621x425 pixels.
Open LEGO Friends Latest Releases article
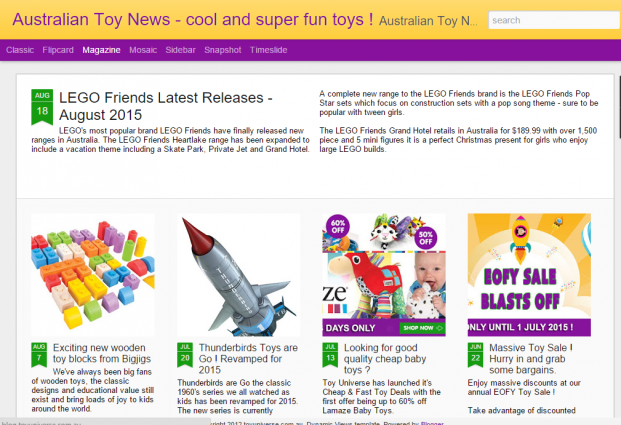[x=180, y=105]
